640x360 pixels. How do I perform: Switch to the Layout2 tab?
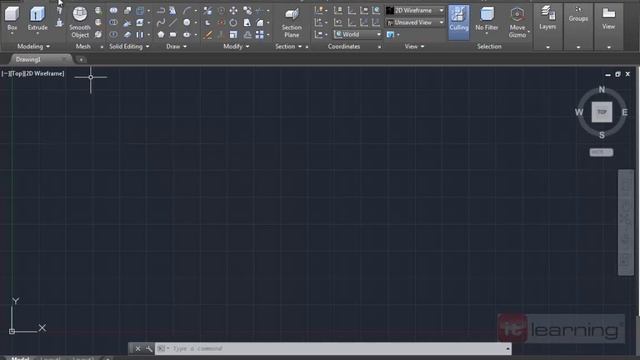coord(83,358)
